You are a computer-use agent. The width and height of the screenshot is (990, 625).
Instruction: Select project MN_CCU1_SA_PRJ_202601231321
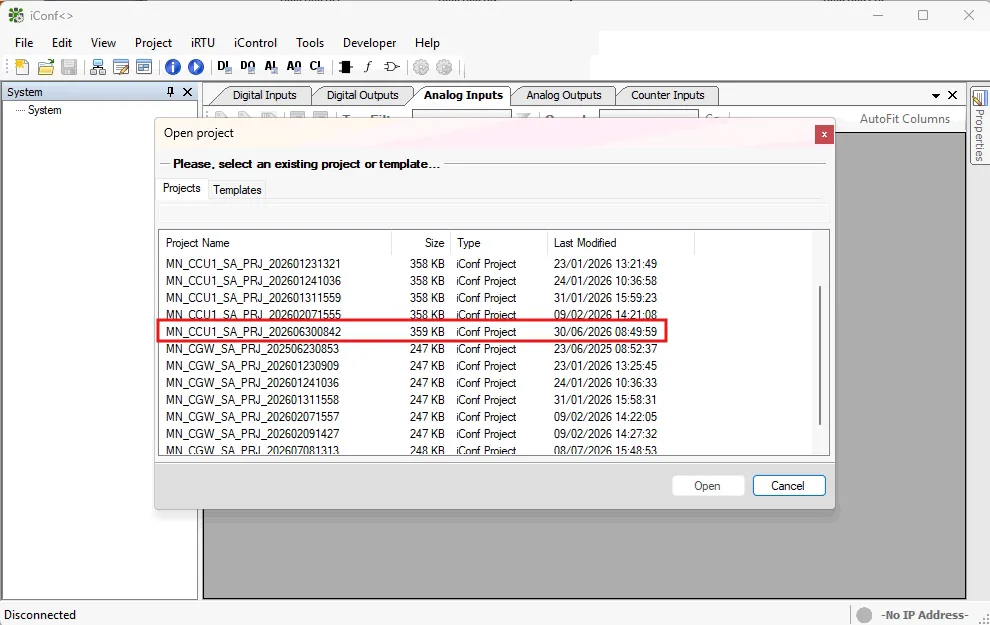411,263
